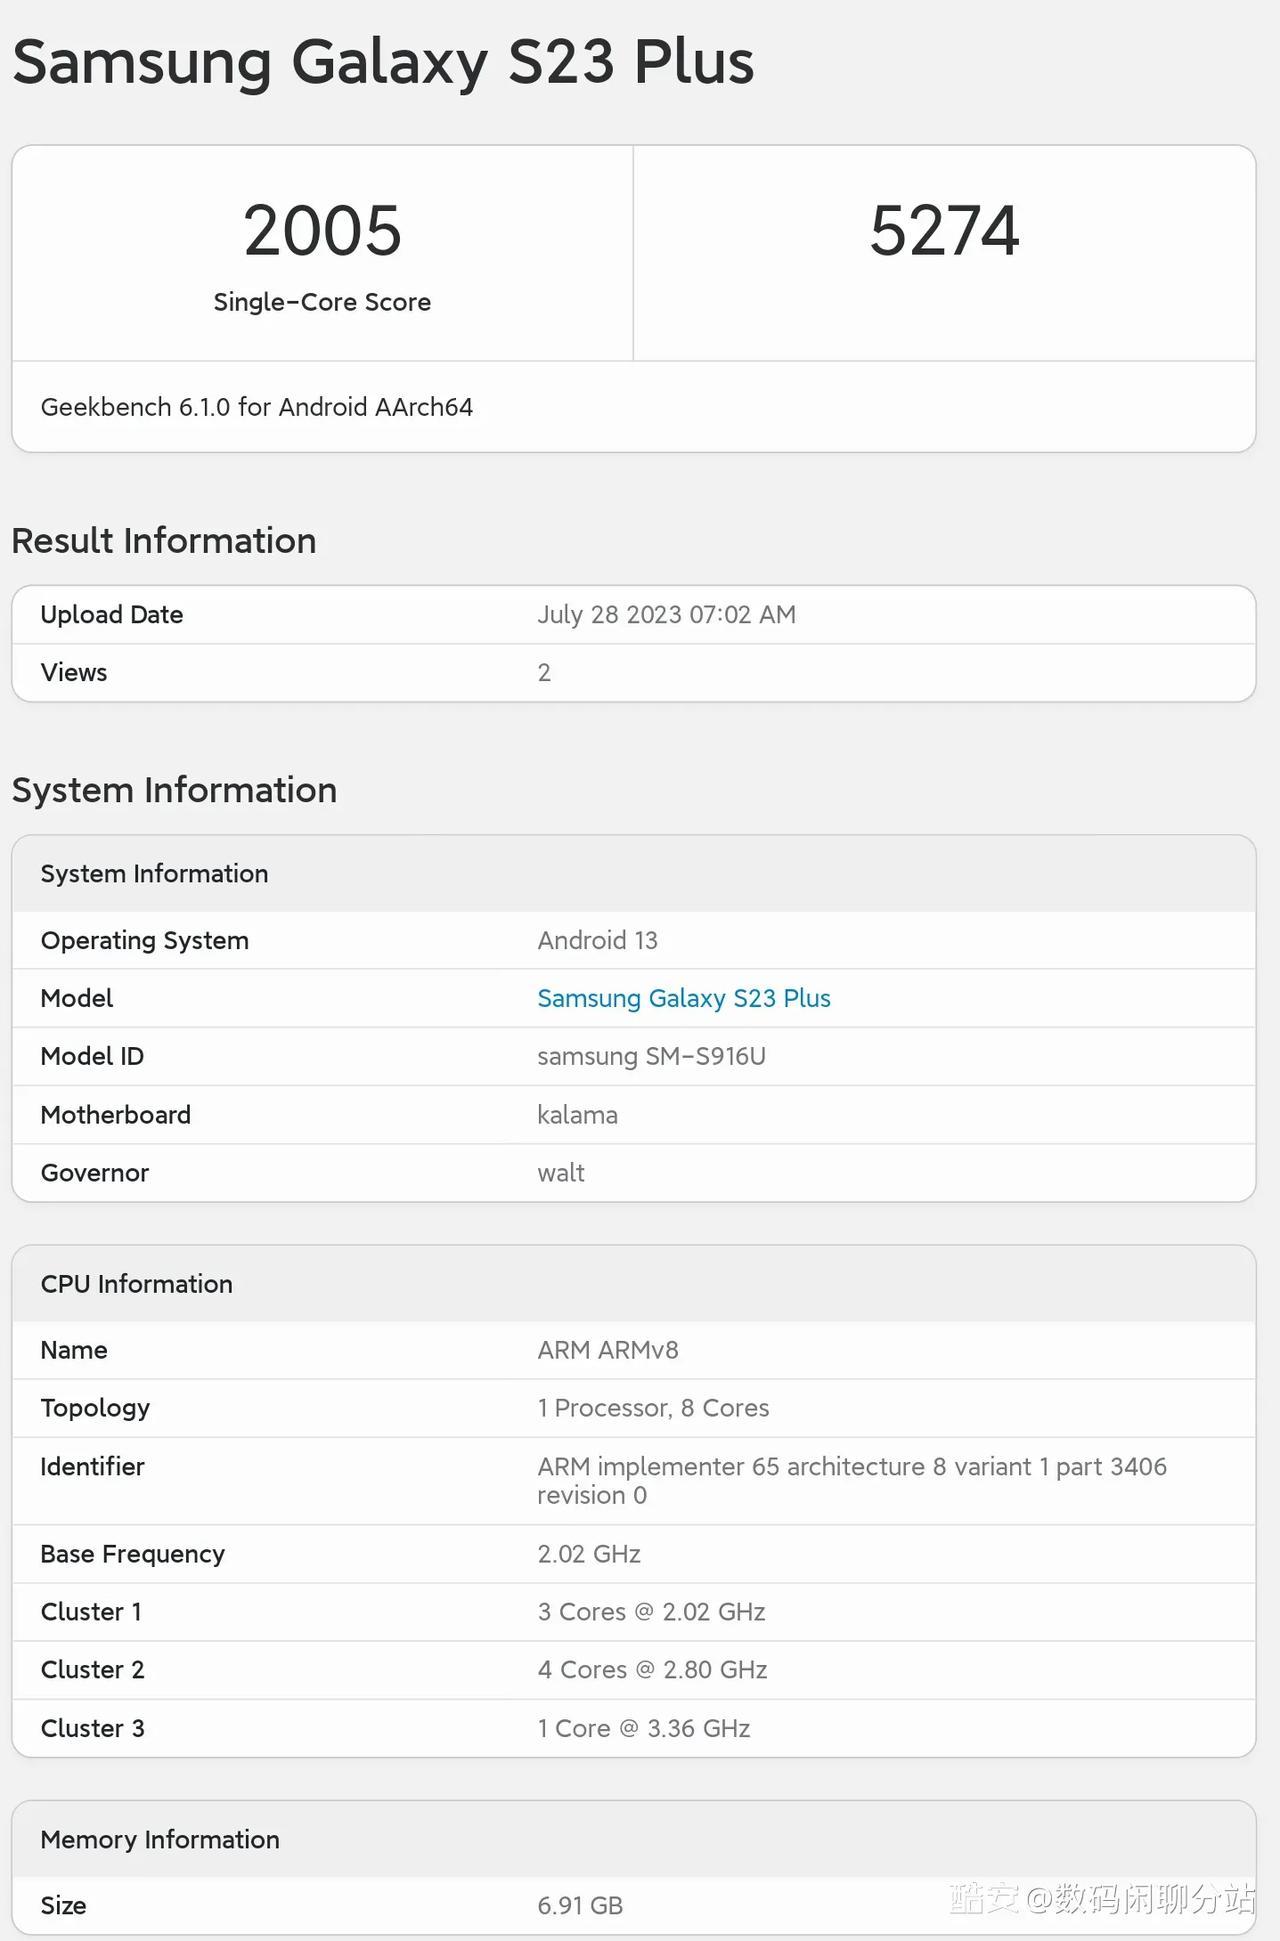Click the ARM implementer identifier text

852,1480
